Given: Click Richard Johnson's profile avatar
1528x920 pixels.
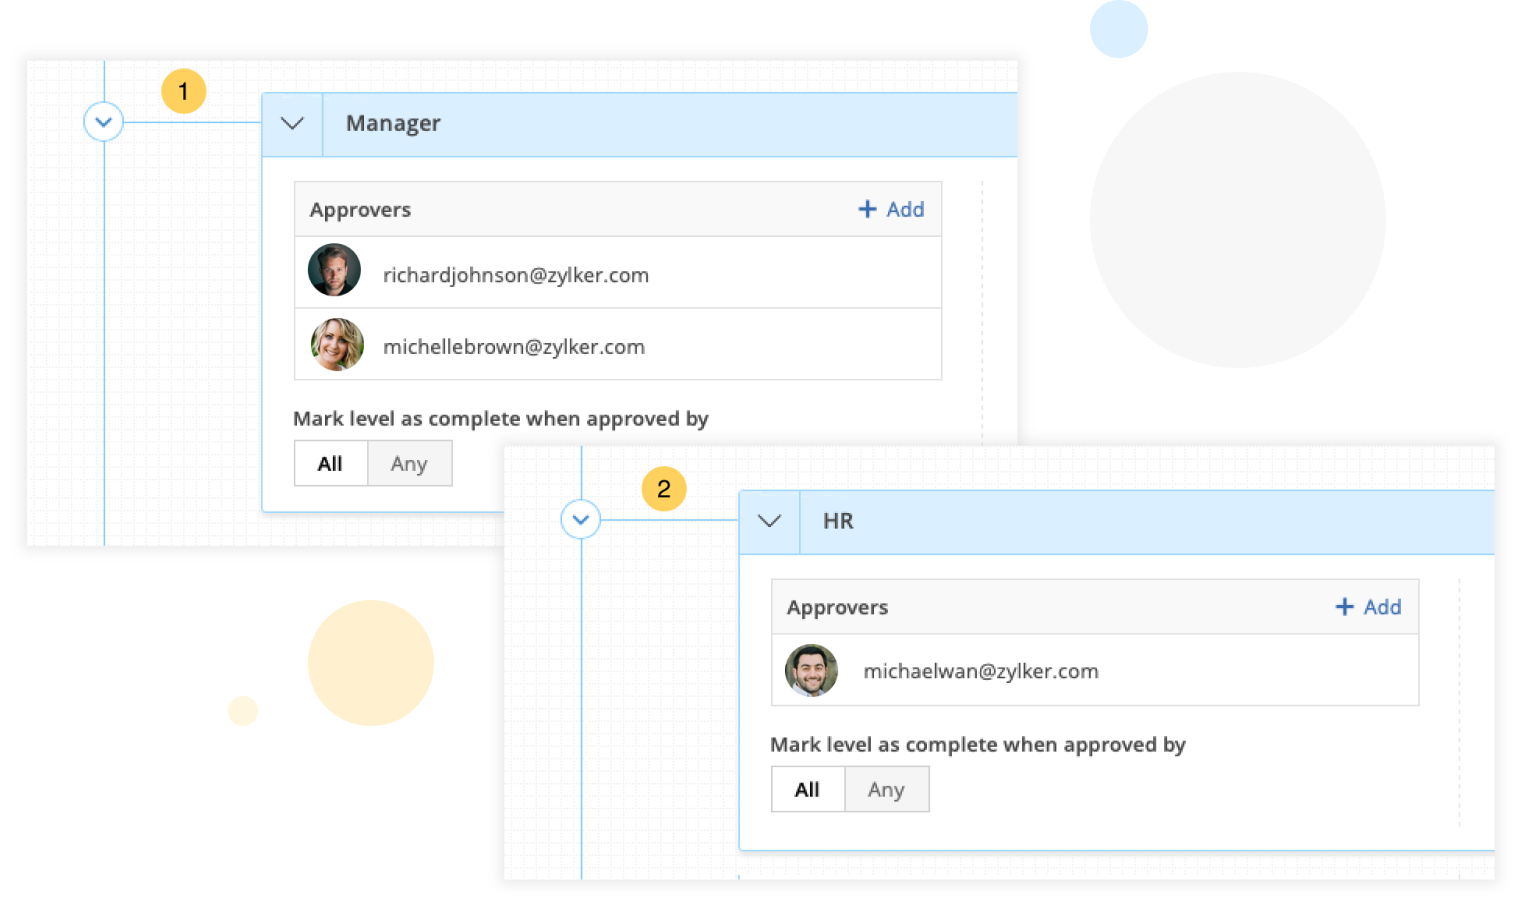Looking at the screenshot, I should [x=334, y=270].
